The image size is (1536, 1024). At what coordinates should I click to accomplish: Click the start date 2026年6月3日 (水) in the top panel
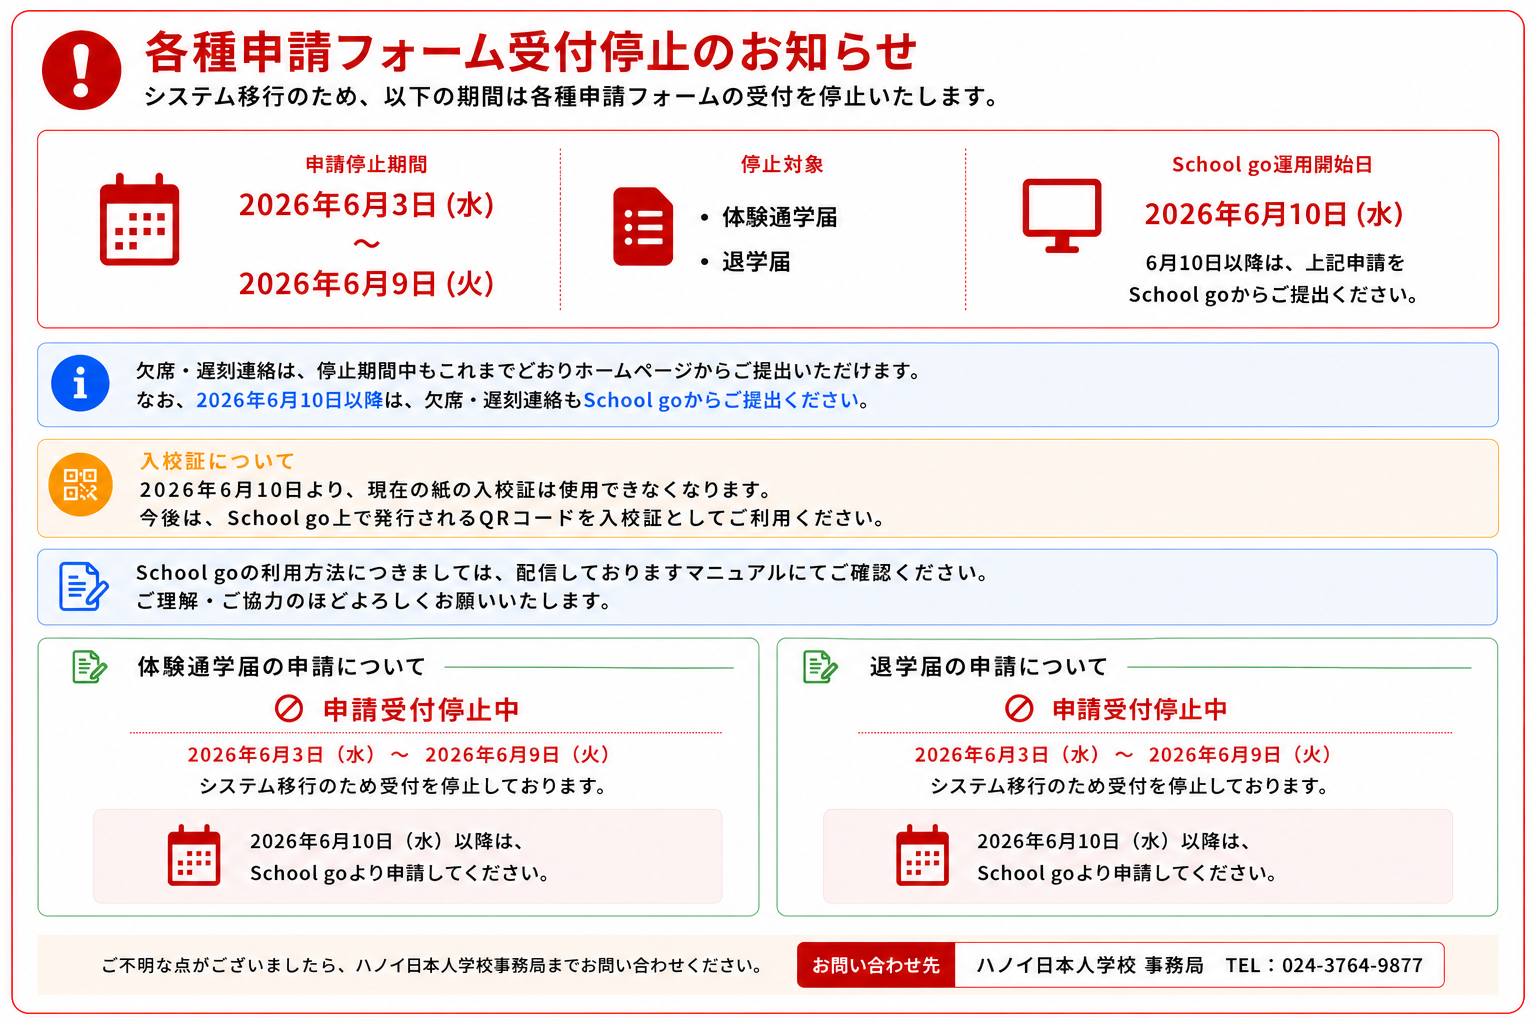[x=367, y=205]
